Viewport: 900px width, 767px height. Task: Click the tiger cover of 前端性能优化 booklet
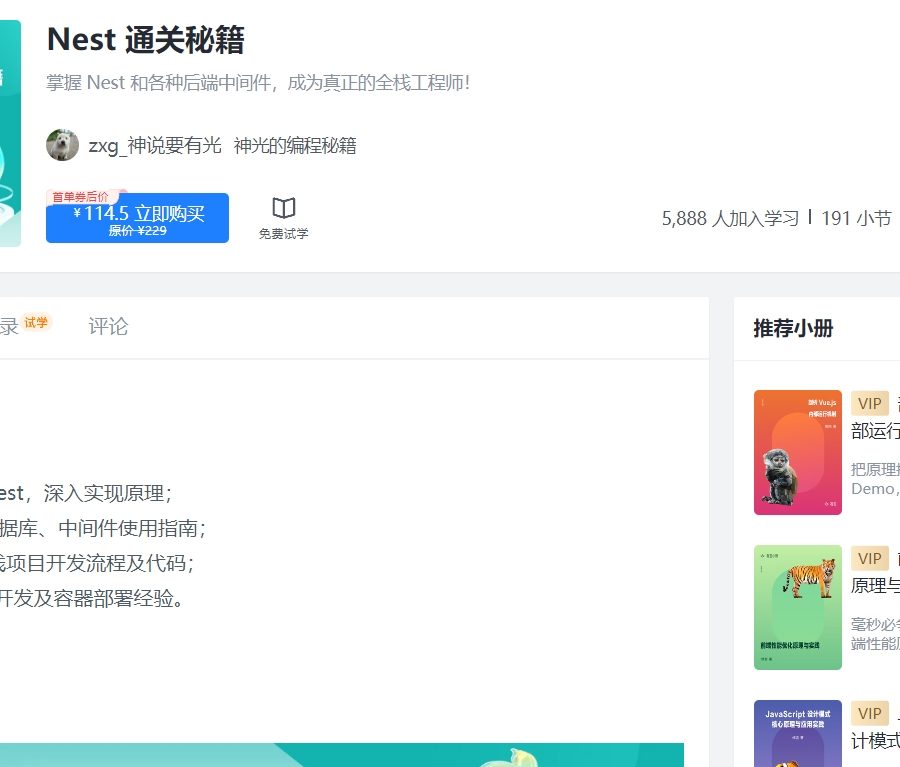click(797, 607)
